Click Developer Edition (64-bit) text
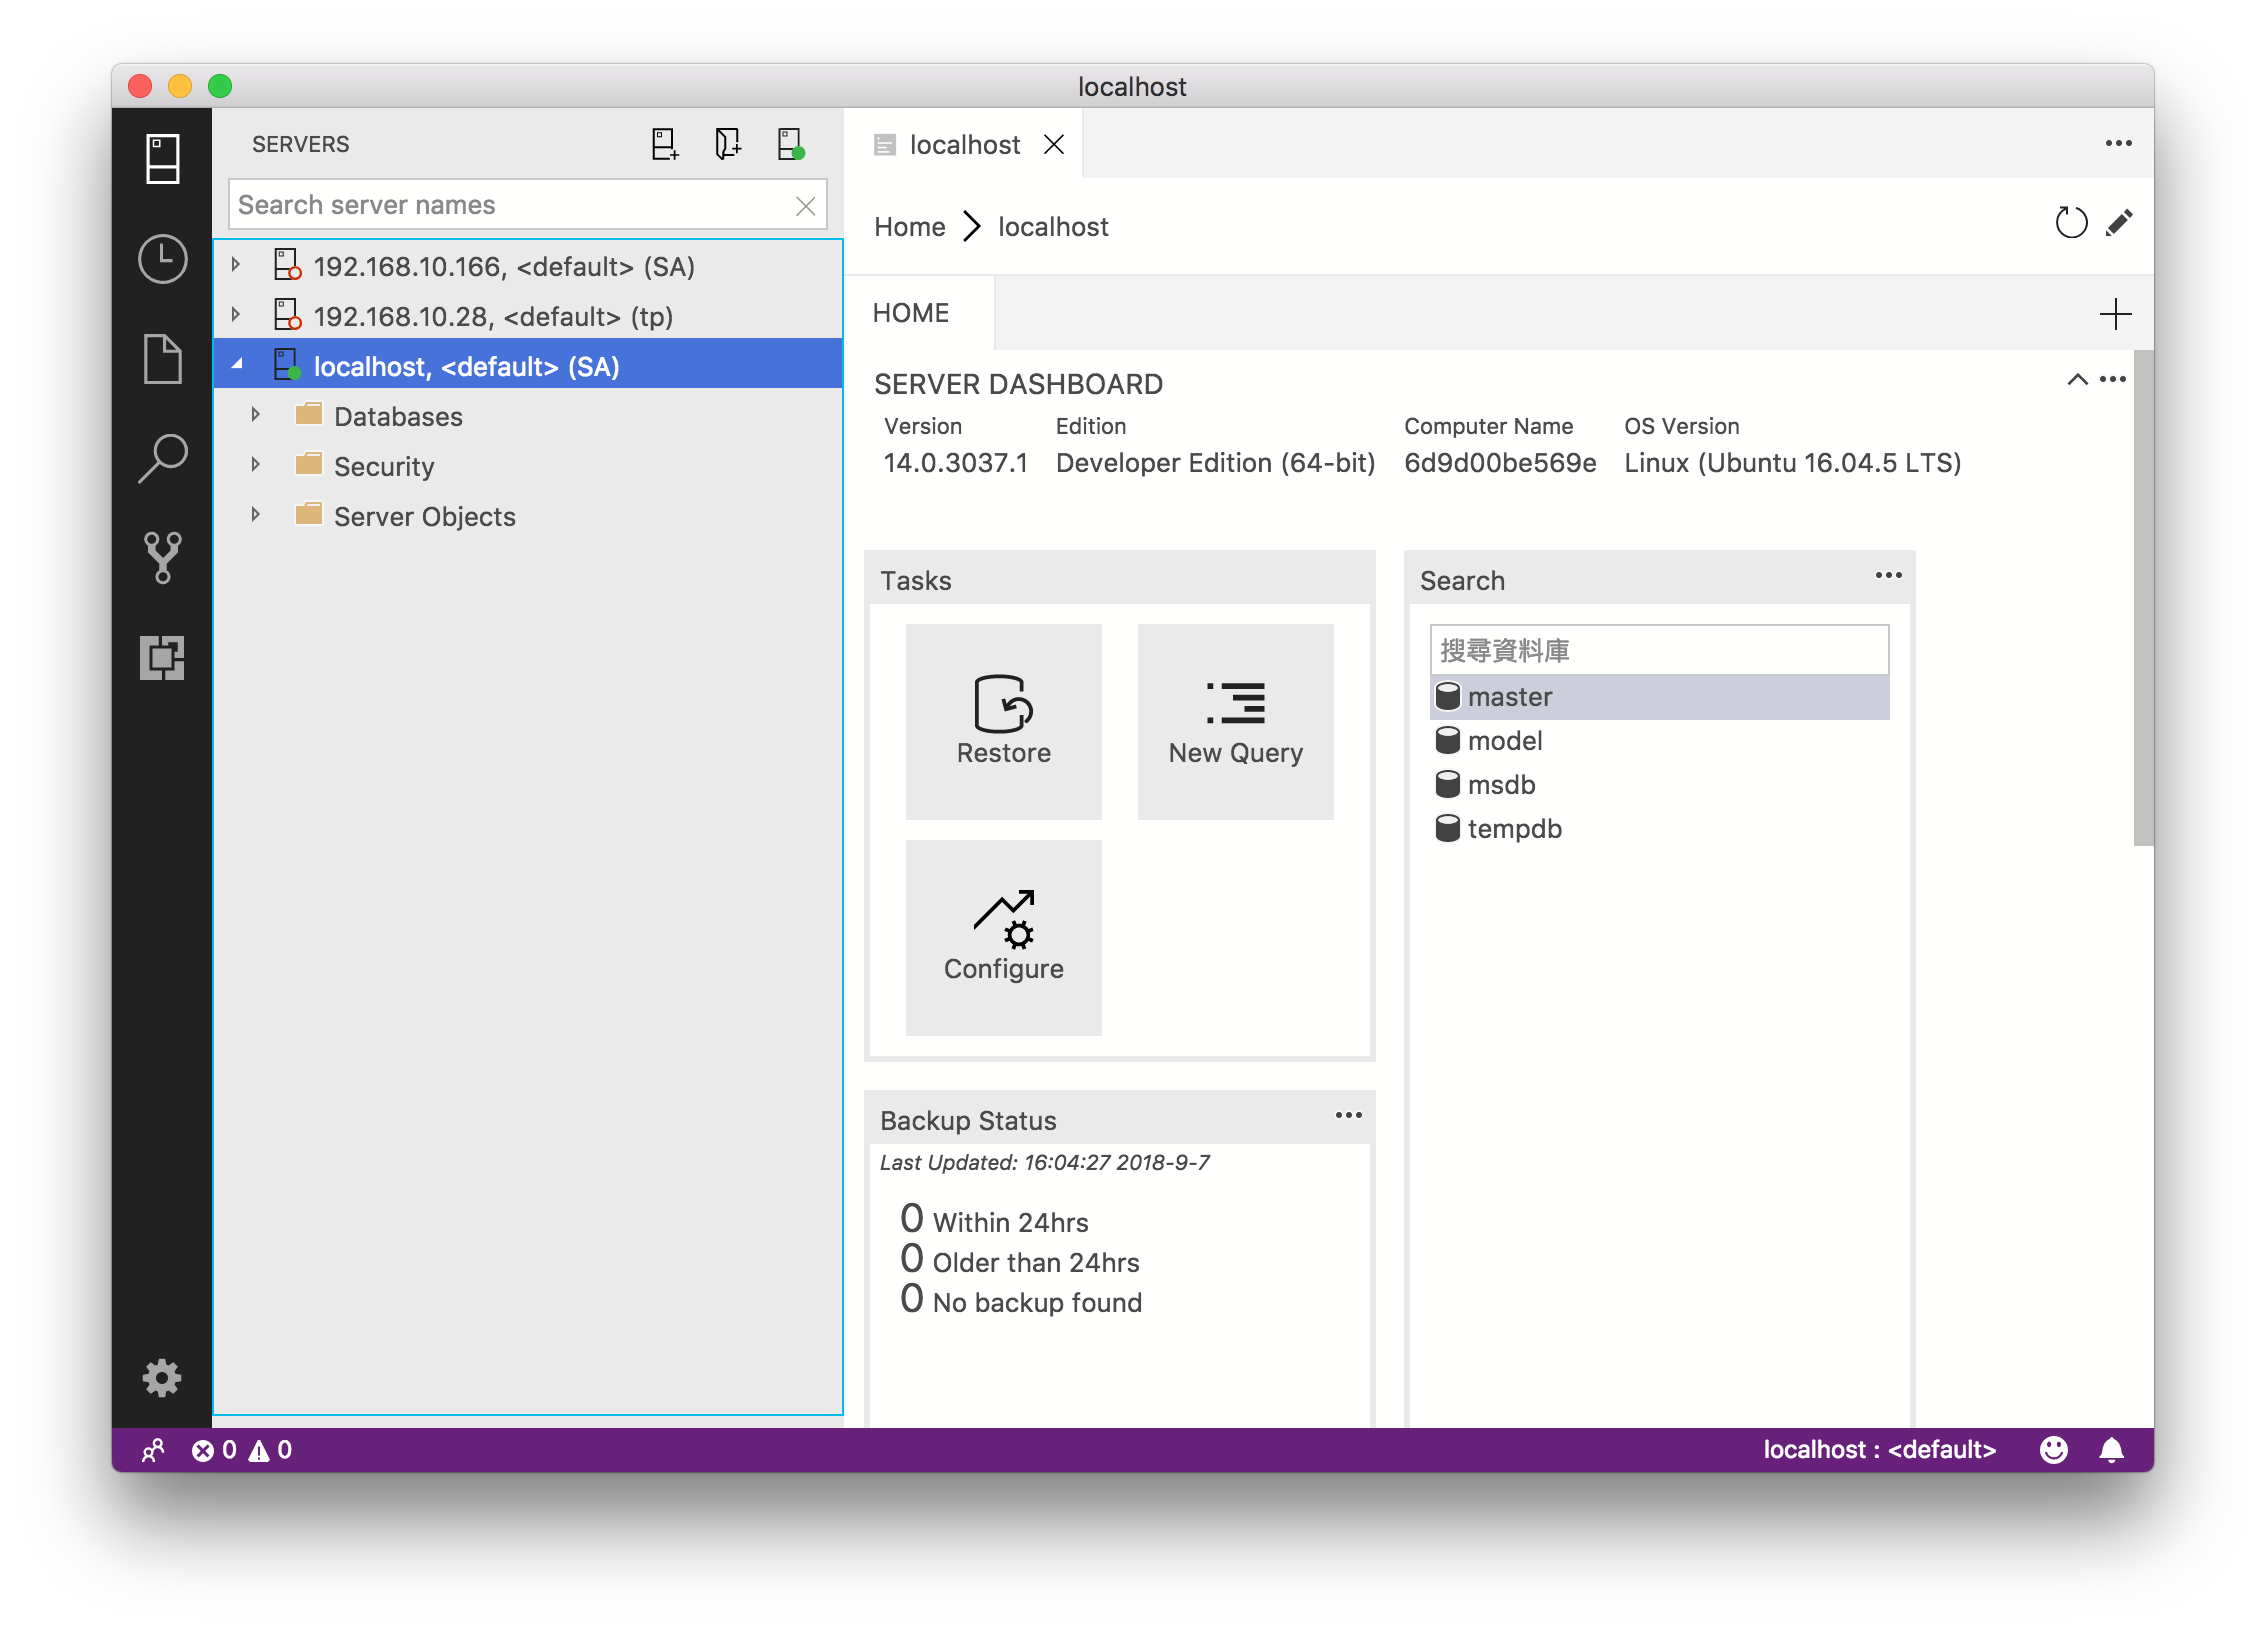Screen dimensions: 2266x1632 coord(1215,463)
